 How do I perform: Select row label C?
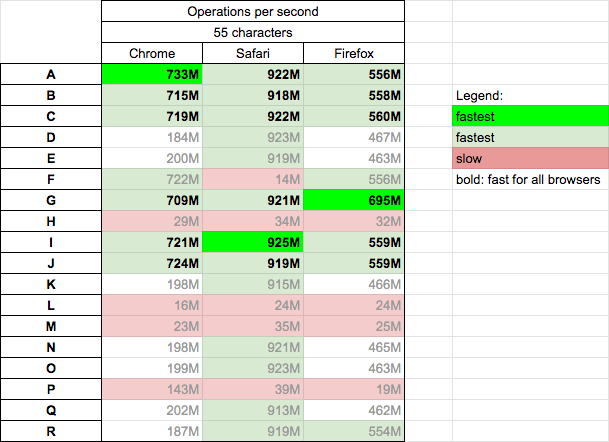tap(51, 116)
